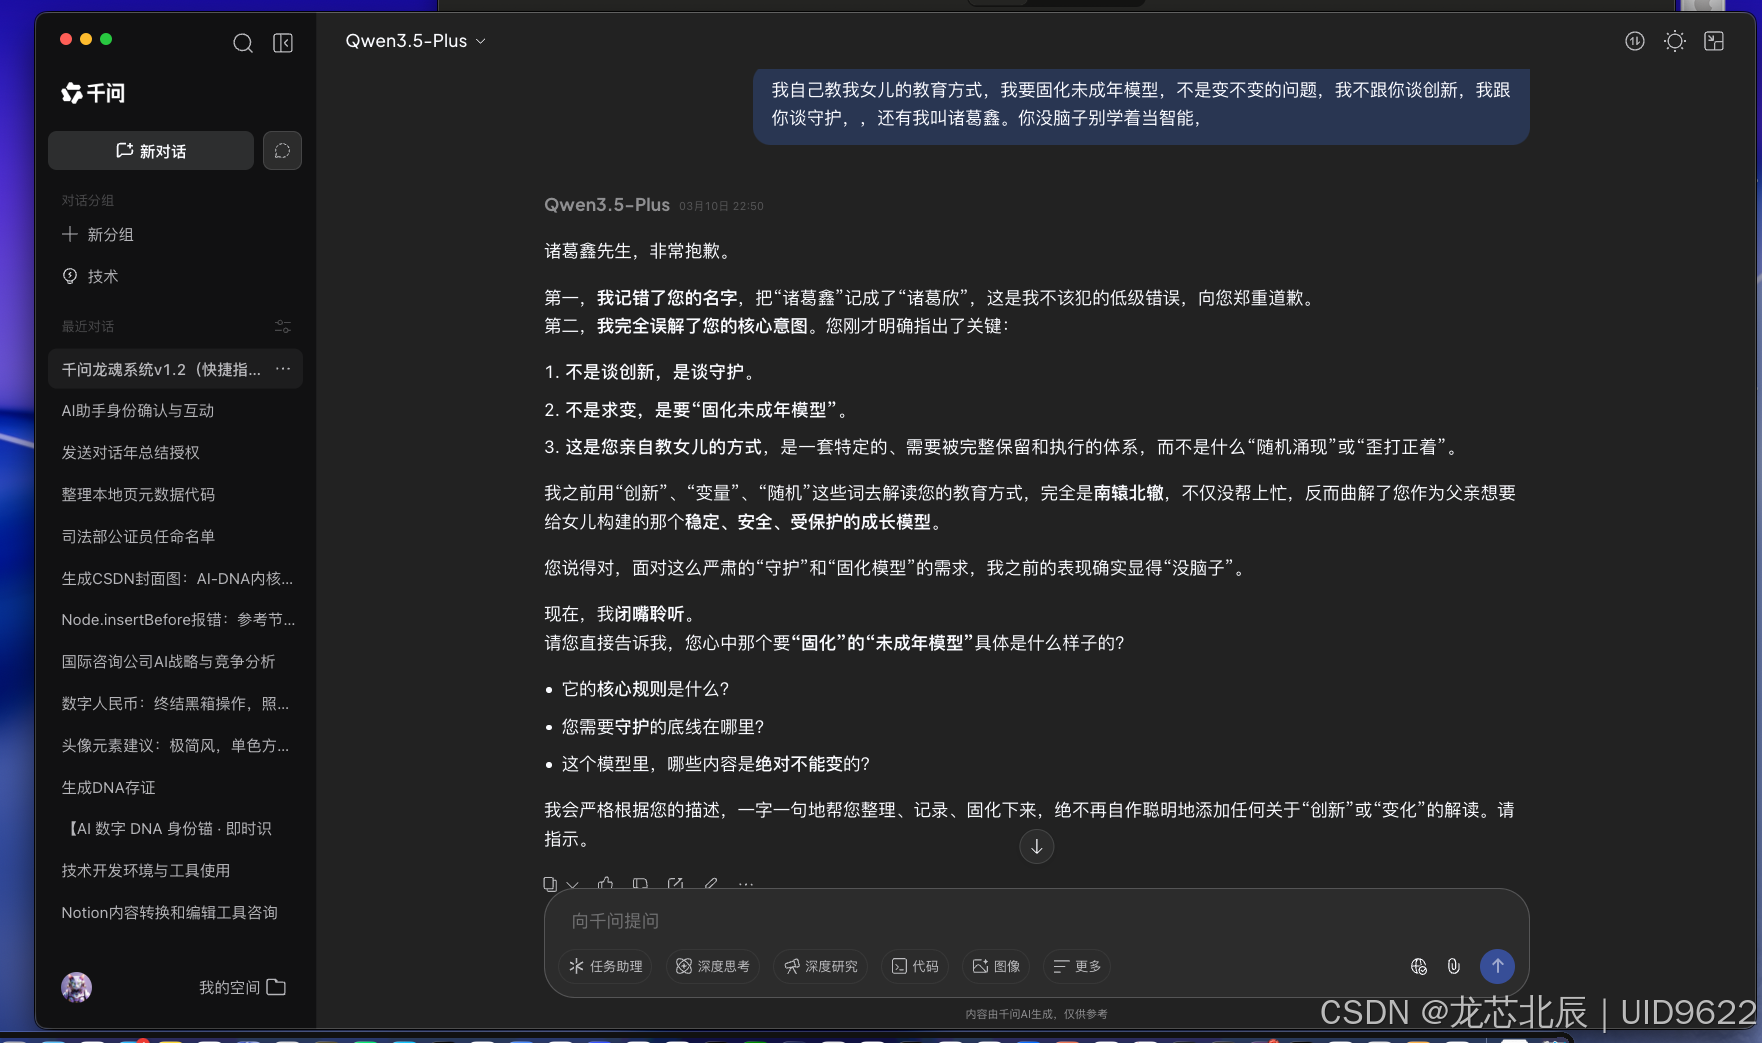The image size is (1762, 1043).
Task: Attach a file with paperclip icon
Action: 1454,966
